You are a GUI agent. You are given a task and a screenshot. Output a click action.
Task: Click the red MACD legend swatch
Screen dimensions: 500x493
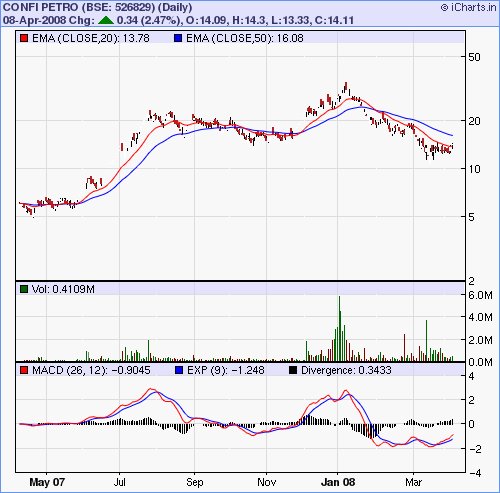click(x=24, y=370)
